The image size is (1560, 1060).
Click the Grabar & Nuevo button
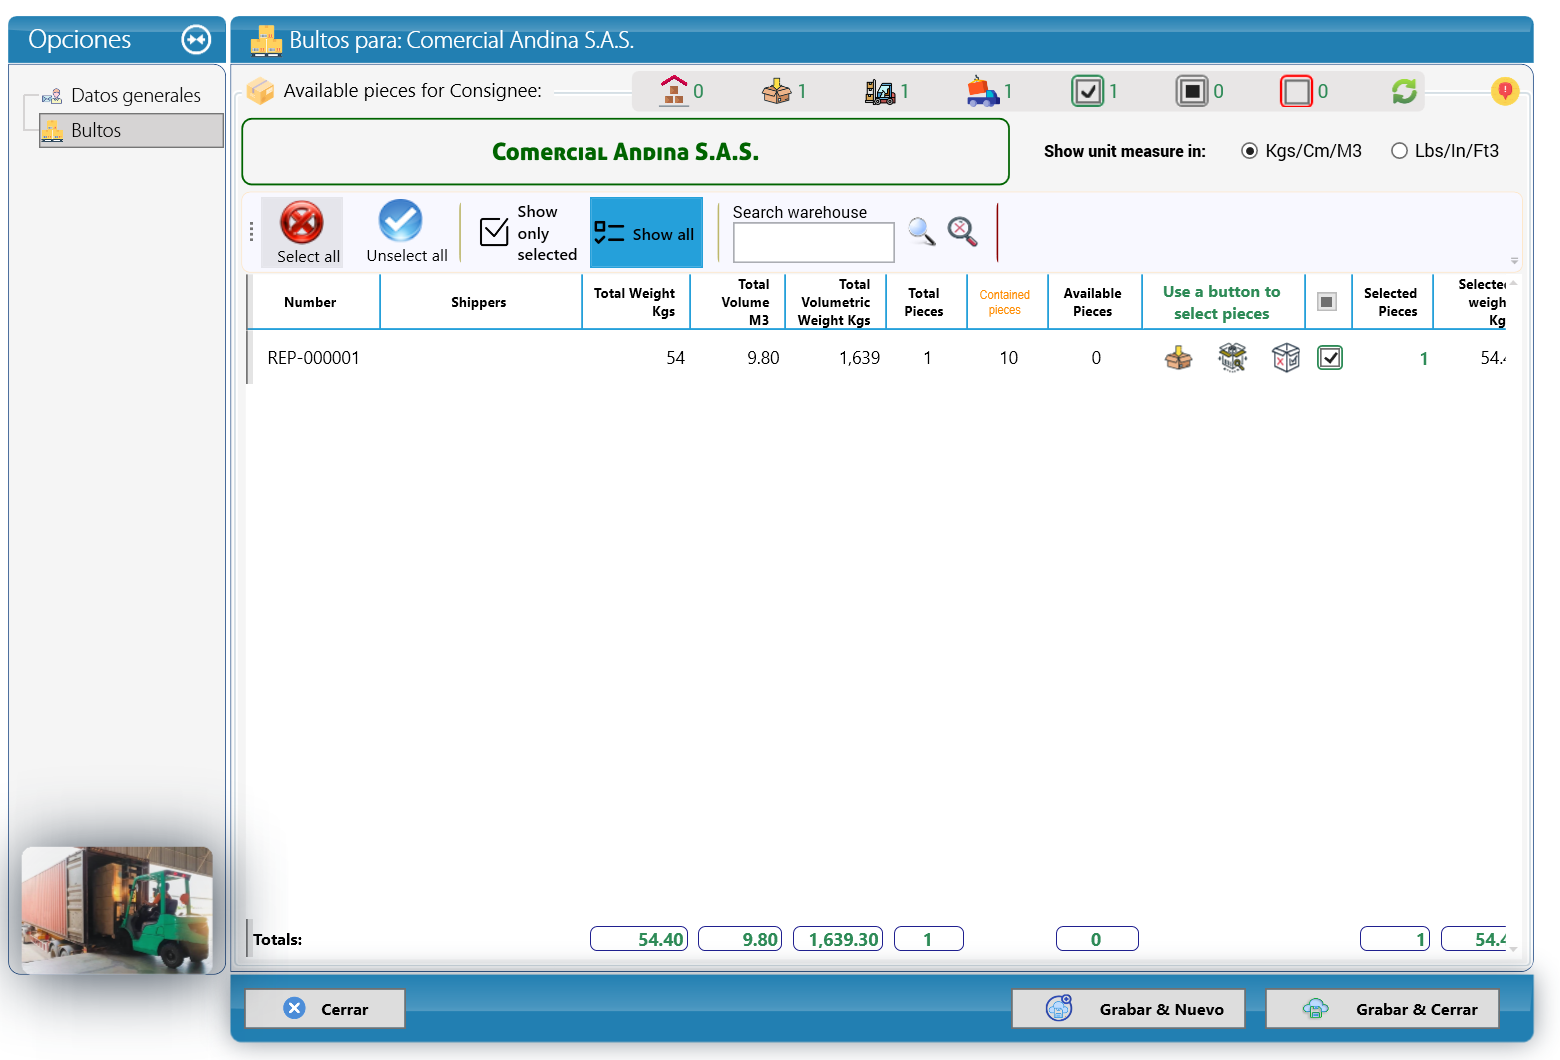click(x=1129, y=1009)
